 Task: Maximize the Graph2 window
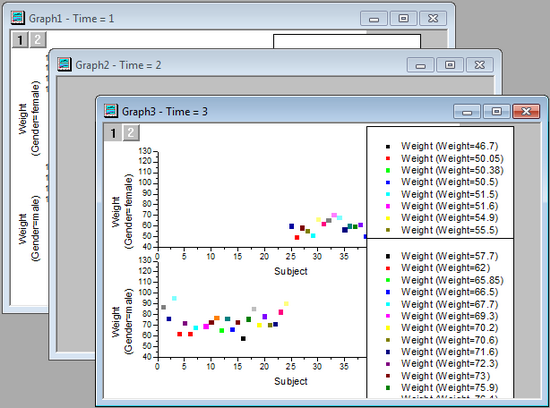pyautogui.click(x=450, y=65)
